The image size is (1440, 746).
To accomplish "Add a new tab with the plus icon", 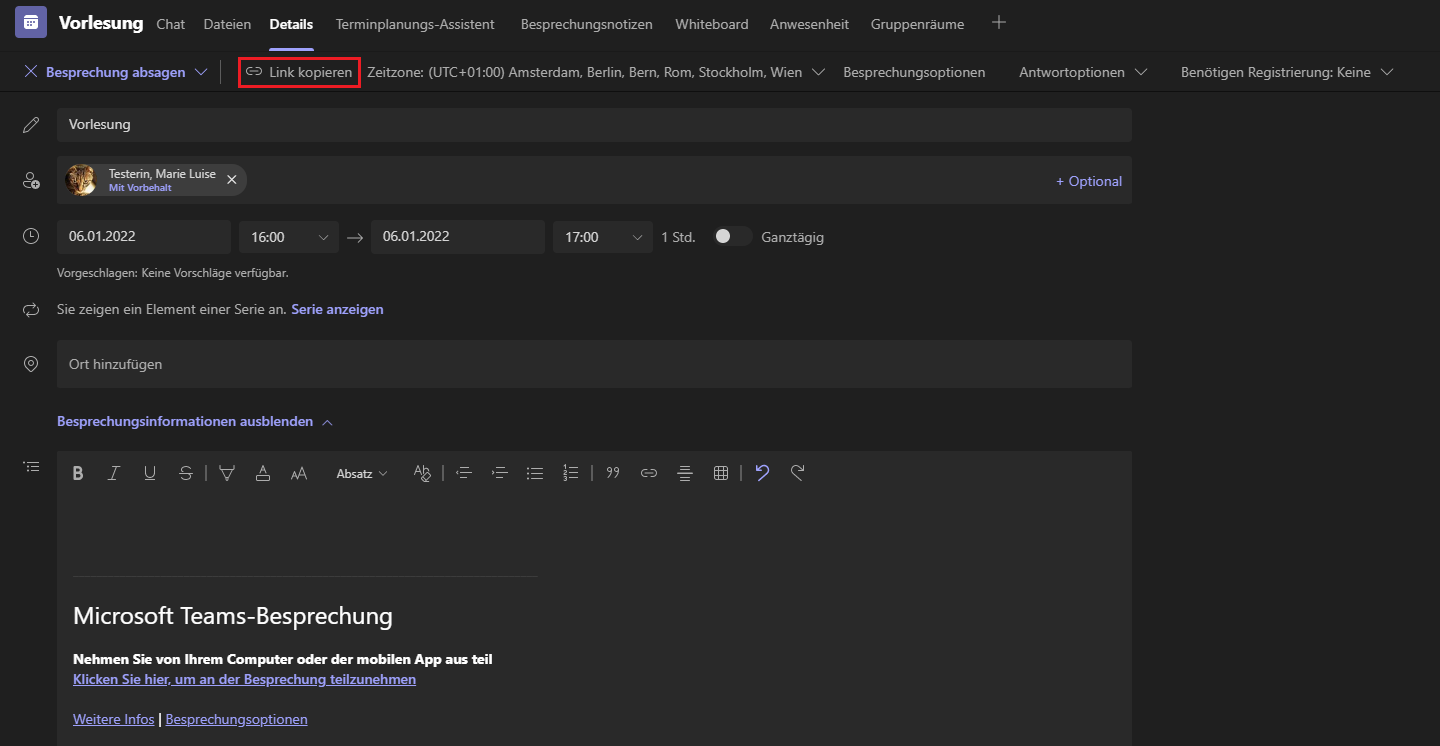I will pos(998,23).
